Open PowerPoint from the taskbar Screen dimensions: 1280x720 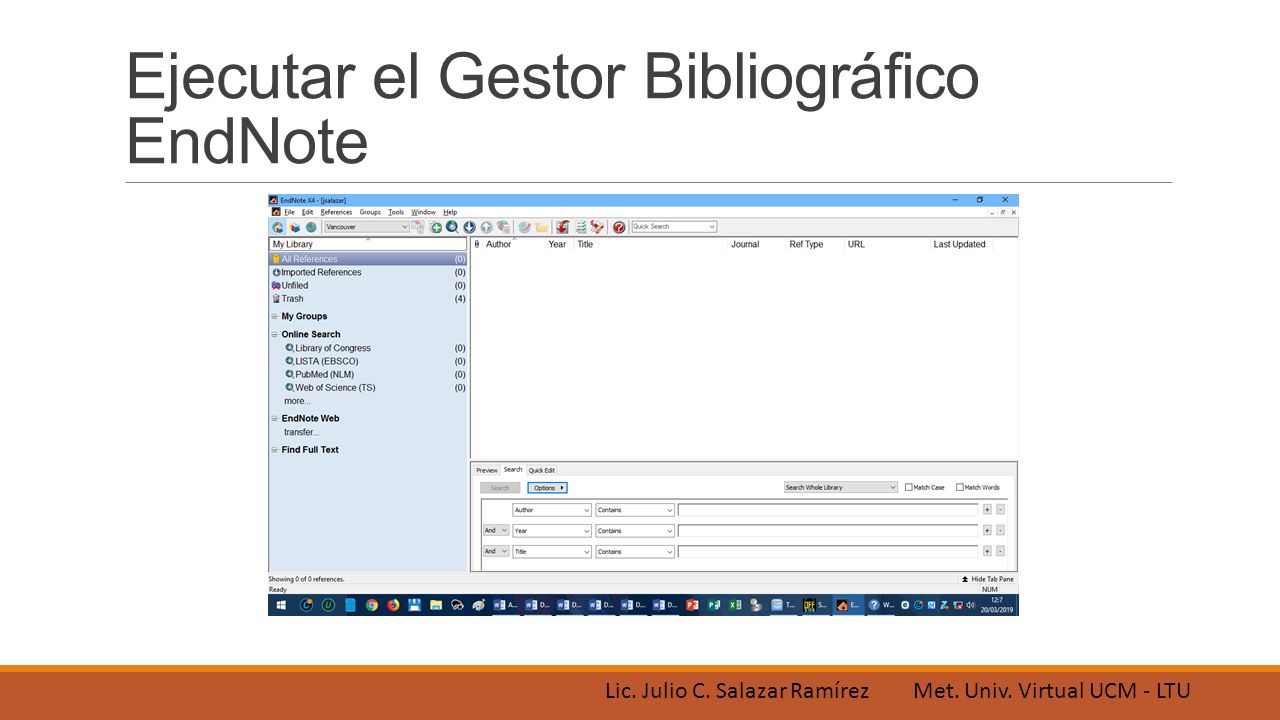tap(692, 605)
